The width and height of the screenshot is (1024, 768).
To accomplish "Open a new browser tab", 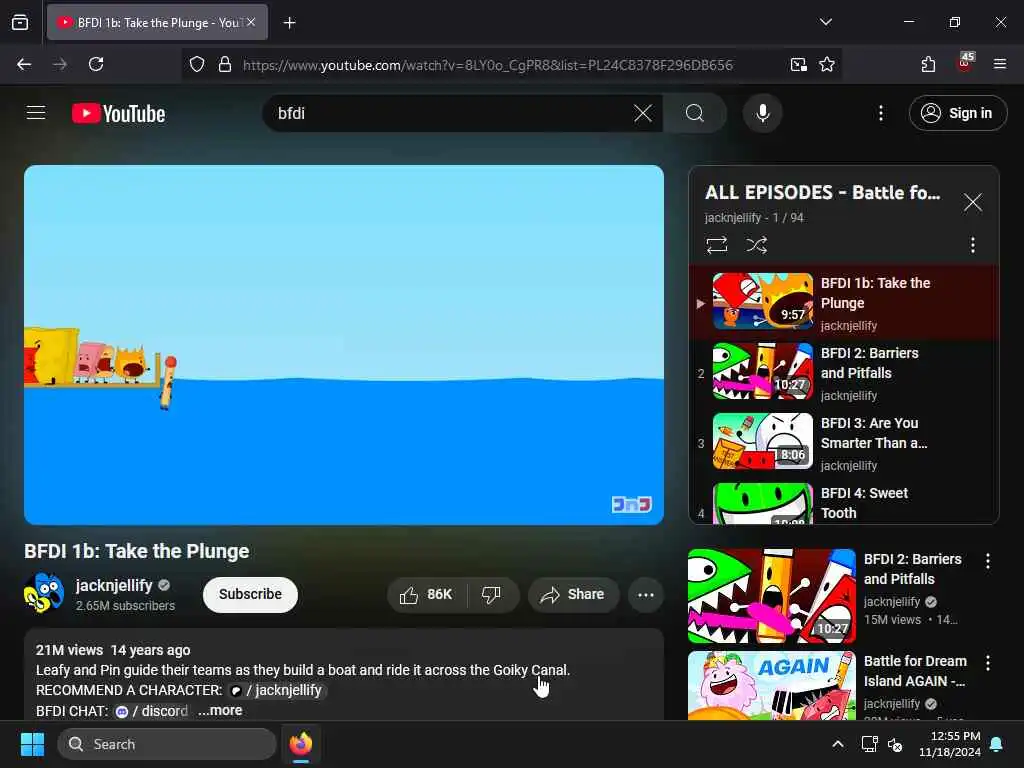I will 289,23.
